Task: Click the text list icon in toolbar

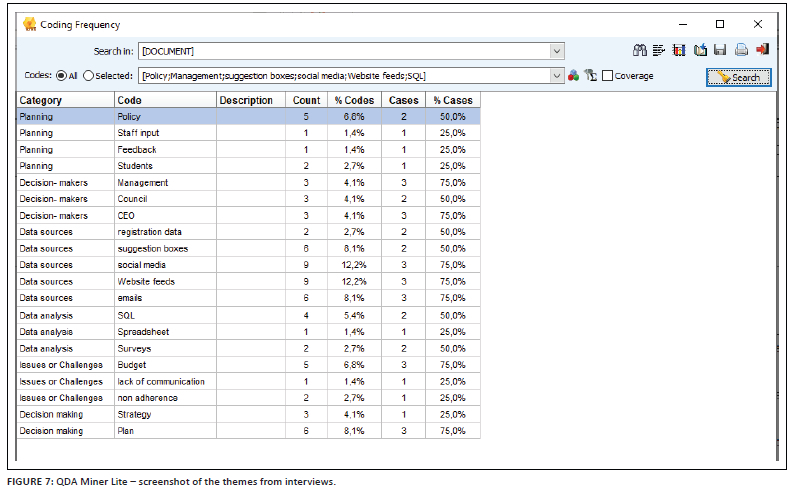Action: tap(660, 50)
